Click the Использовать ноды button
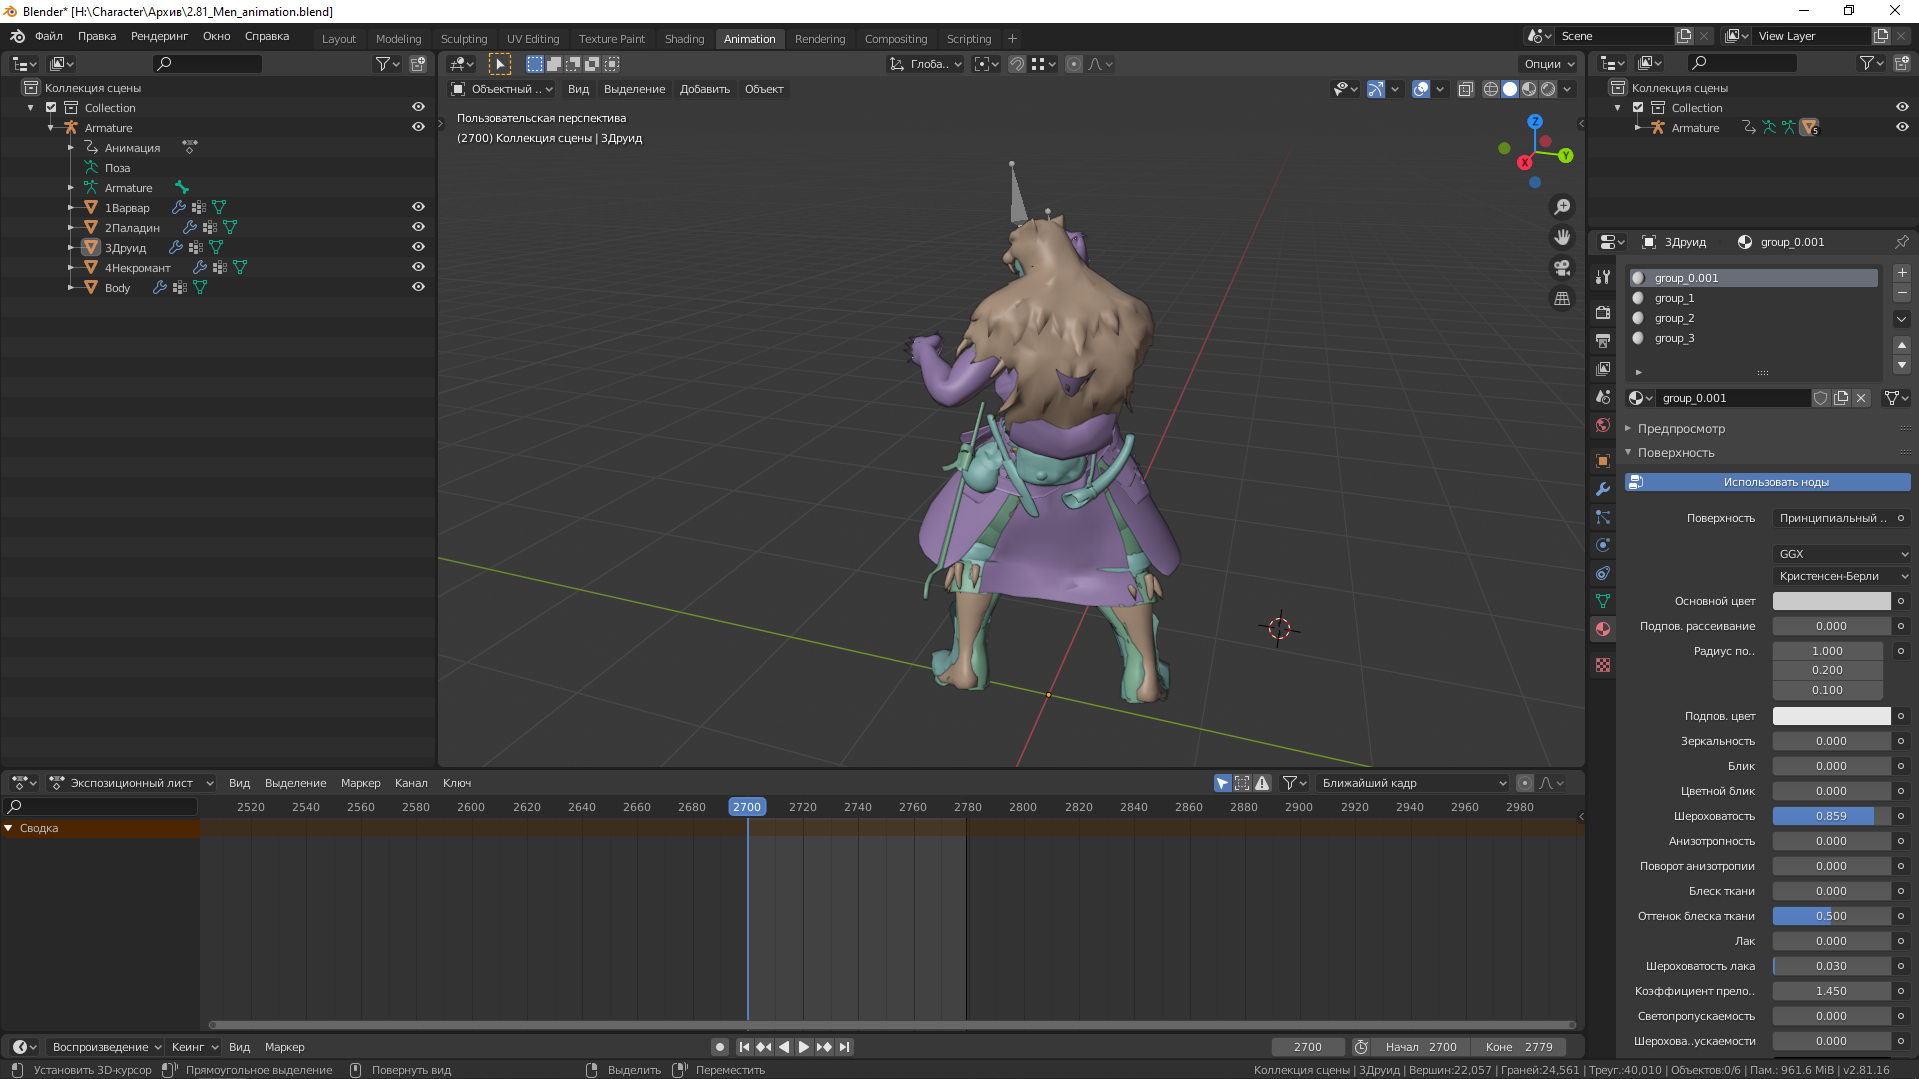Image resolution: width=1919 pixels, height=1079 pixels. point(1775,482)
